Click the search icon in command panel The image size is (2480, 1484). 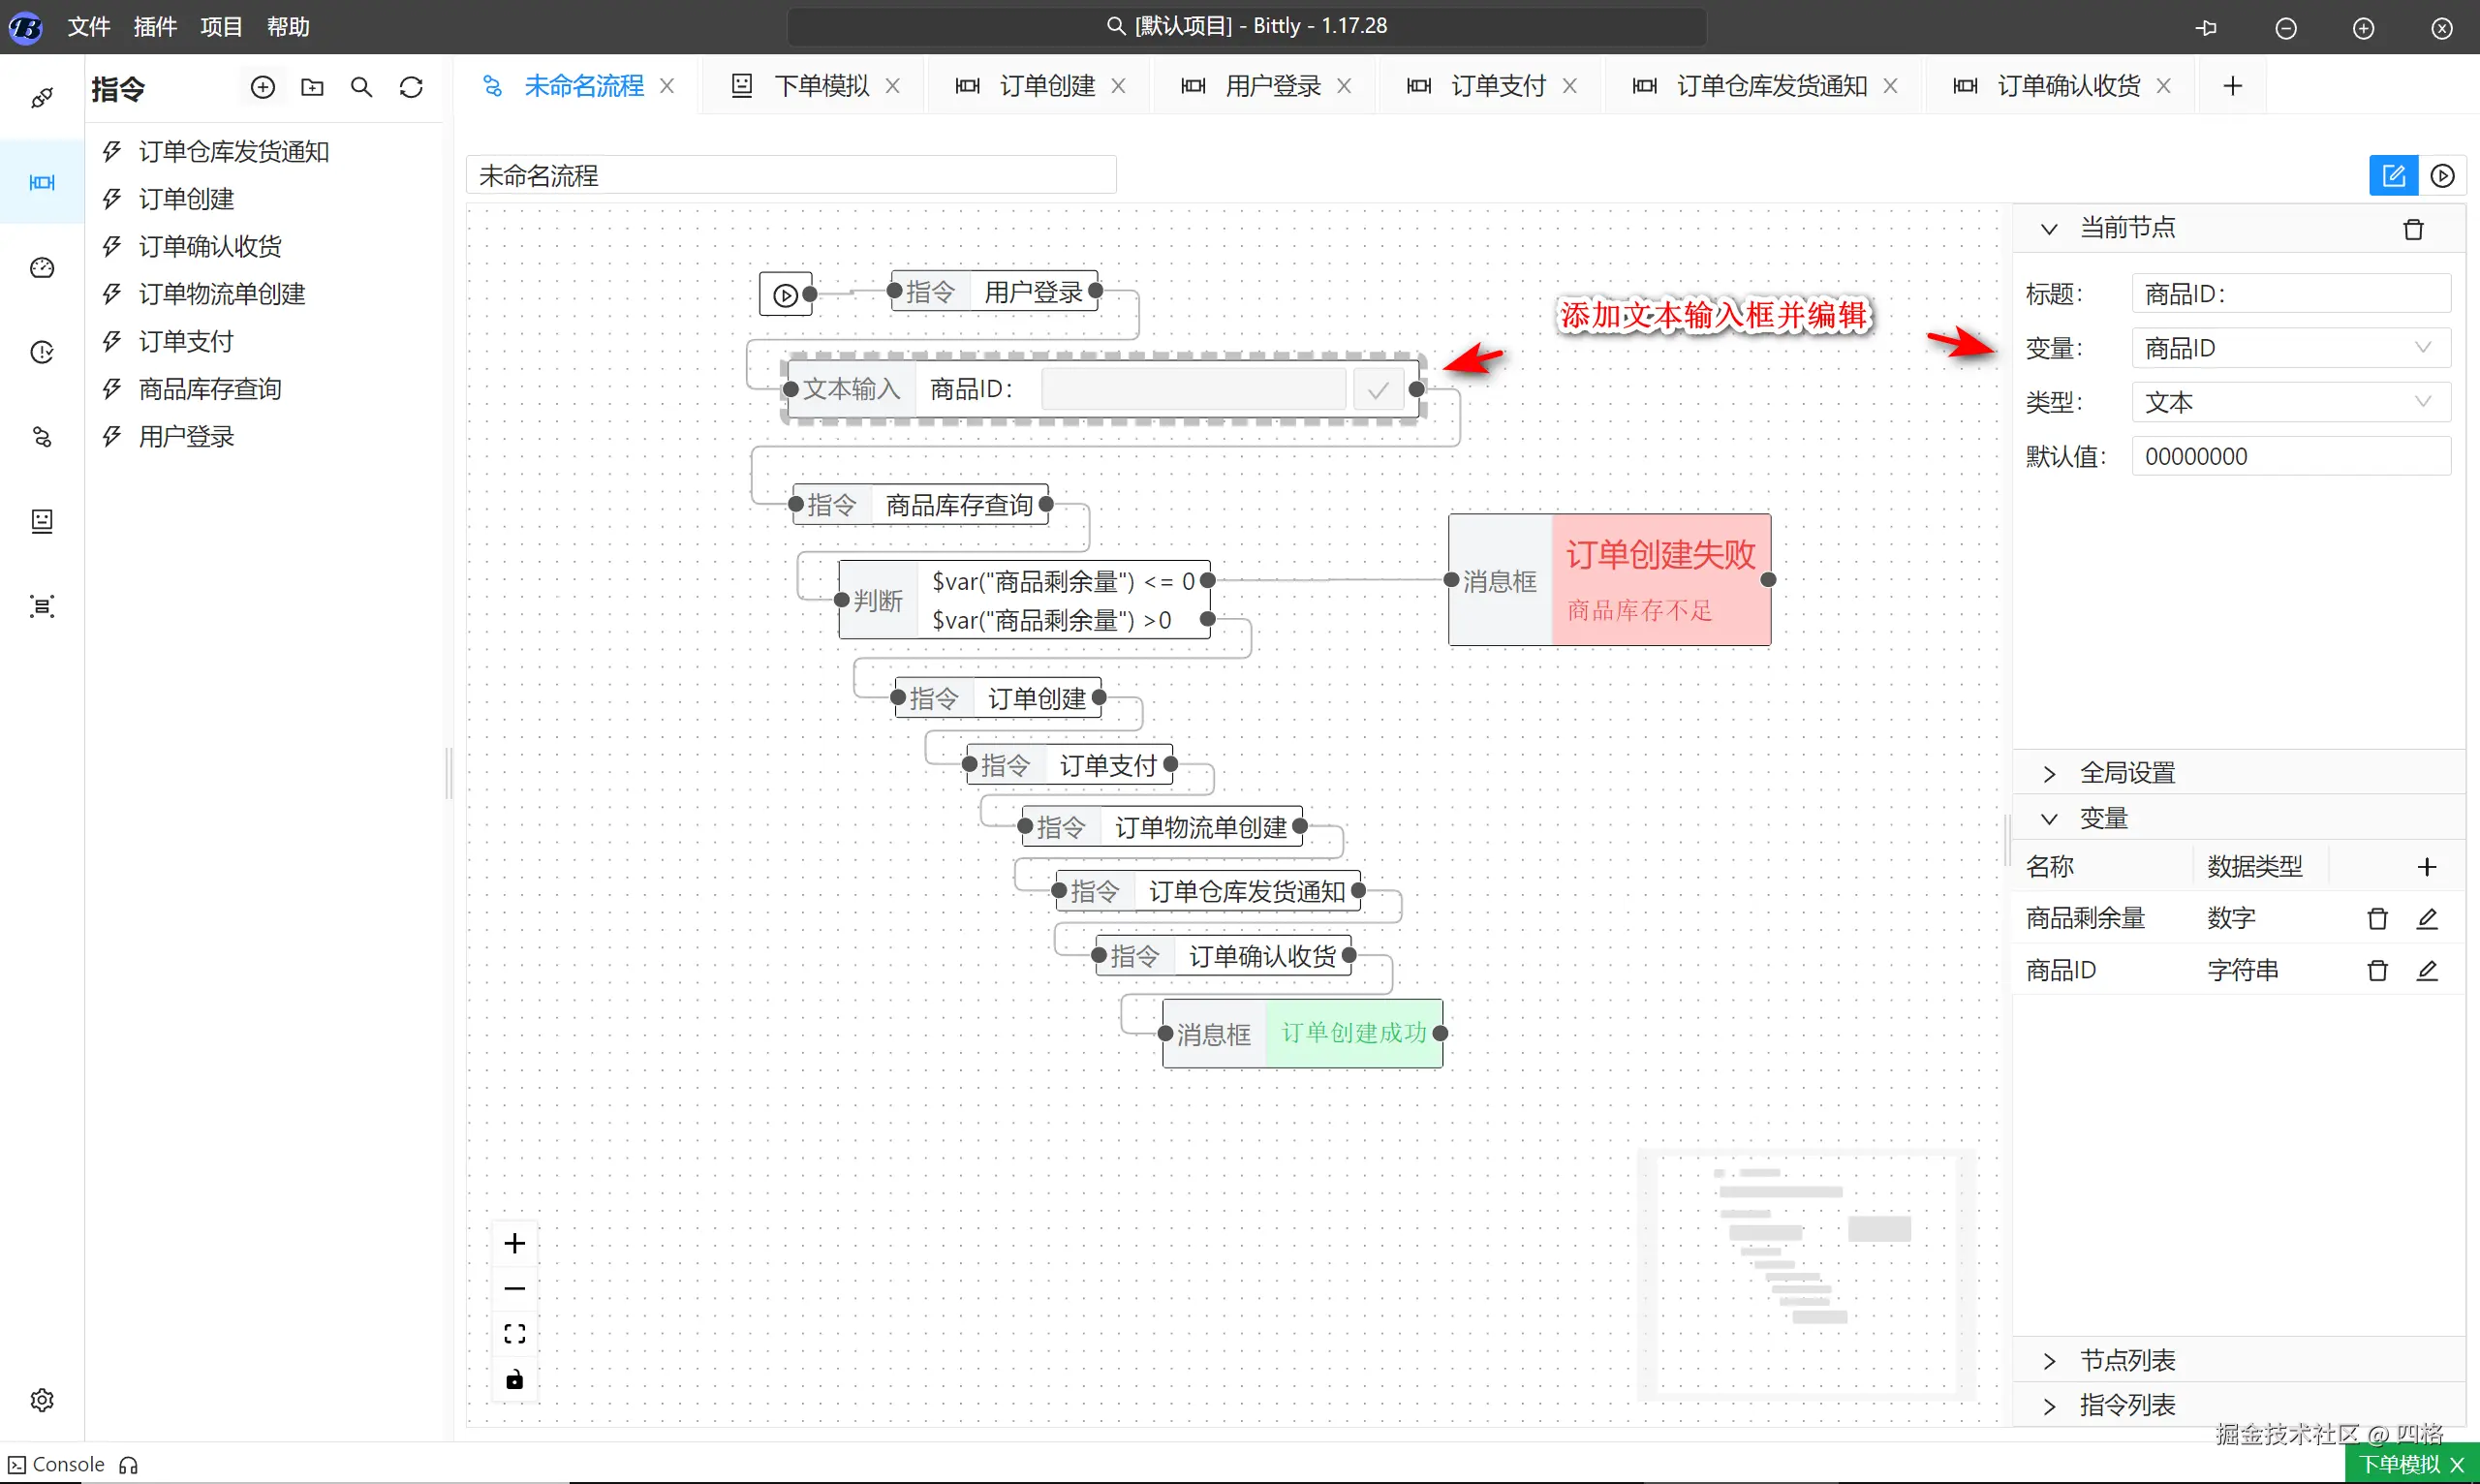(x=362, y=88)
